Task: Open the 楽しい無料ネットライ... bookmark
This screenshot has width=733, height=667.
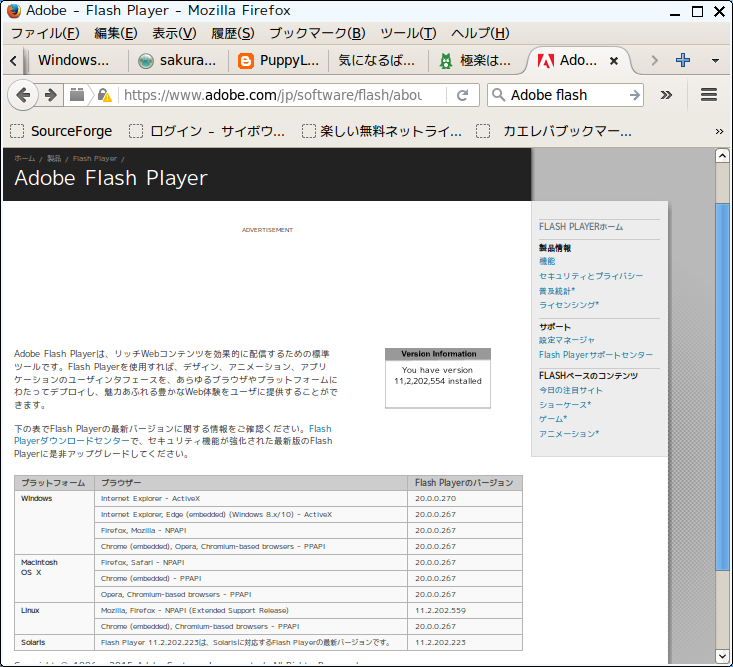Action: pos(381,131)
